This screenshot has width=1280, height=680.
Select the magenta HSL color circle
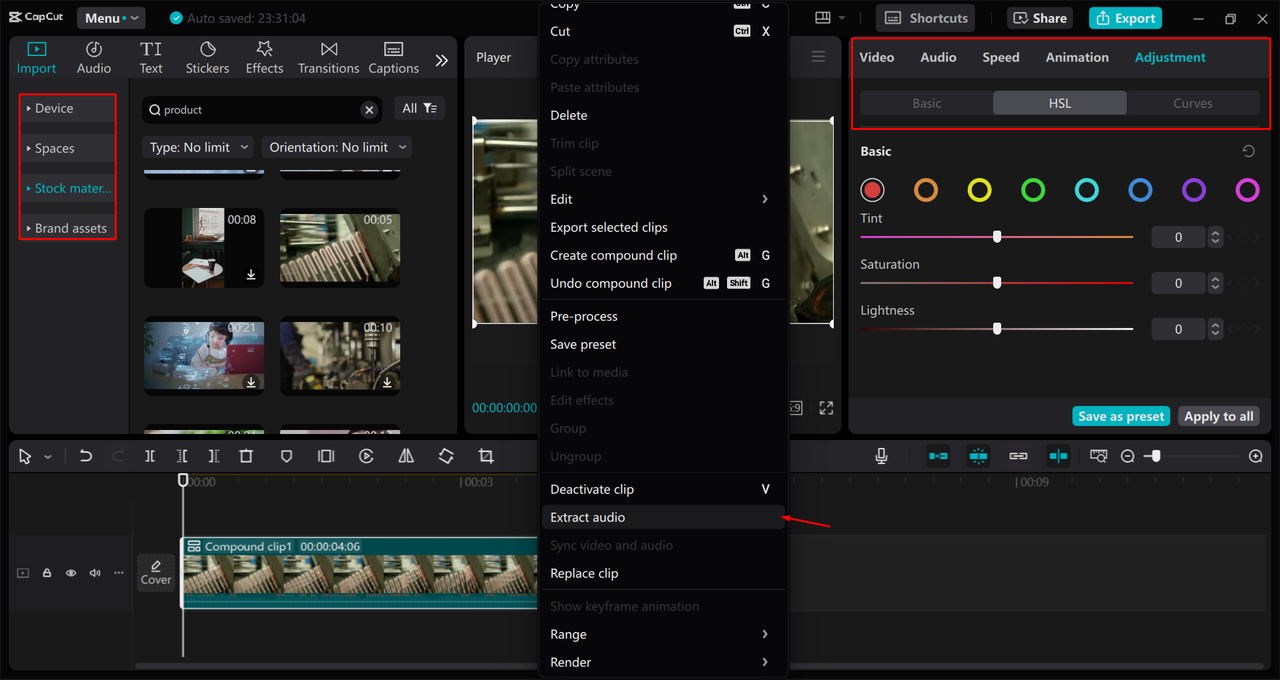(x=1247, y=190)
